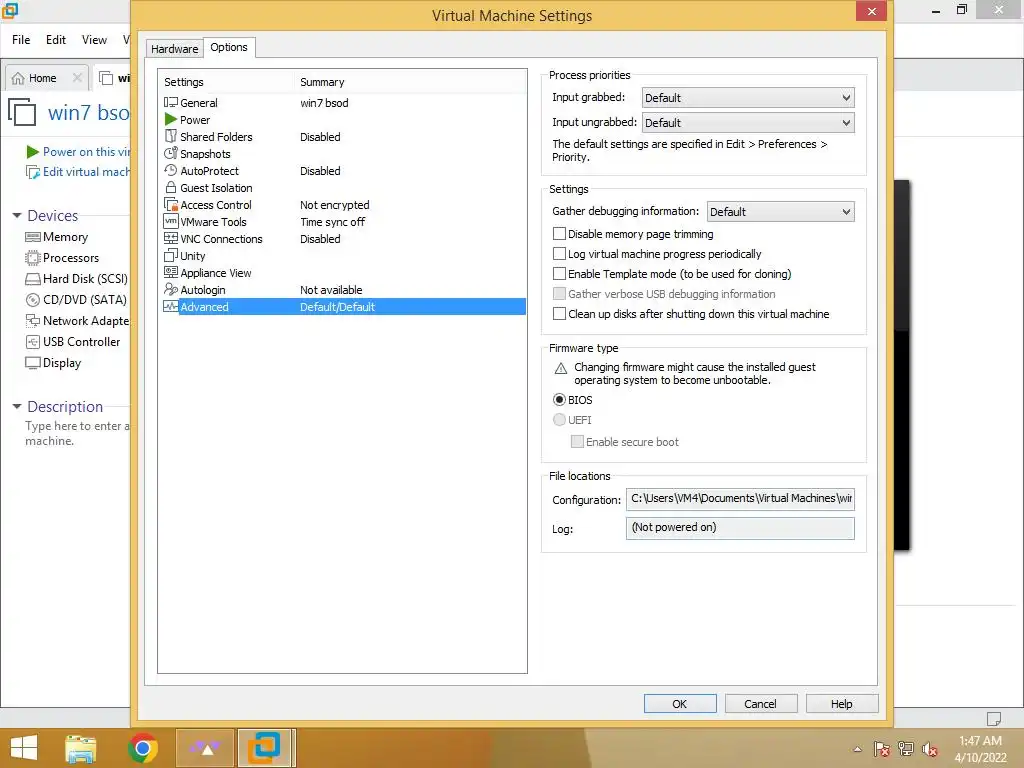This screenshot has height=768, width=1024.
Task: Select the Unity icon
Action: click(x=170, y=255)
